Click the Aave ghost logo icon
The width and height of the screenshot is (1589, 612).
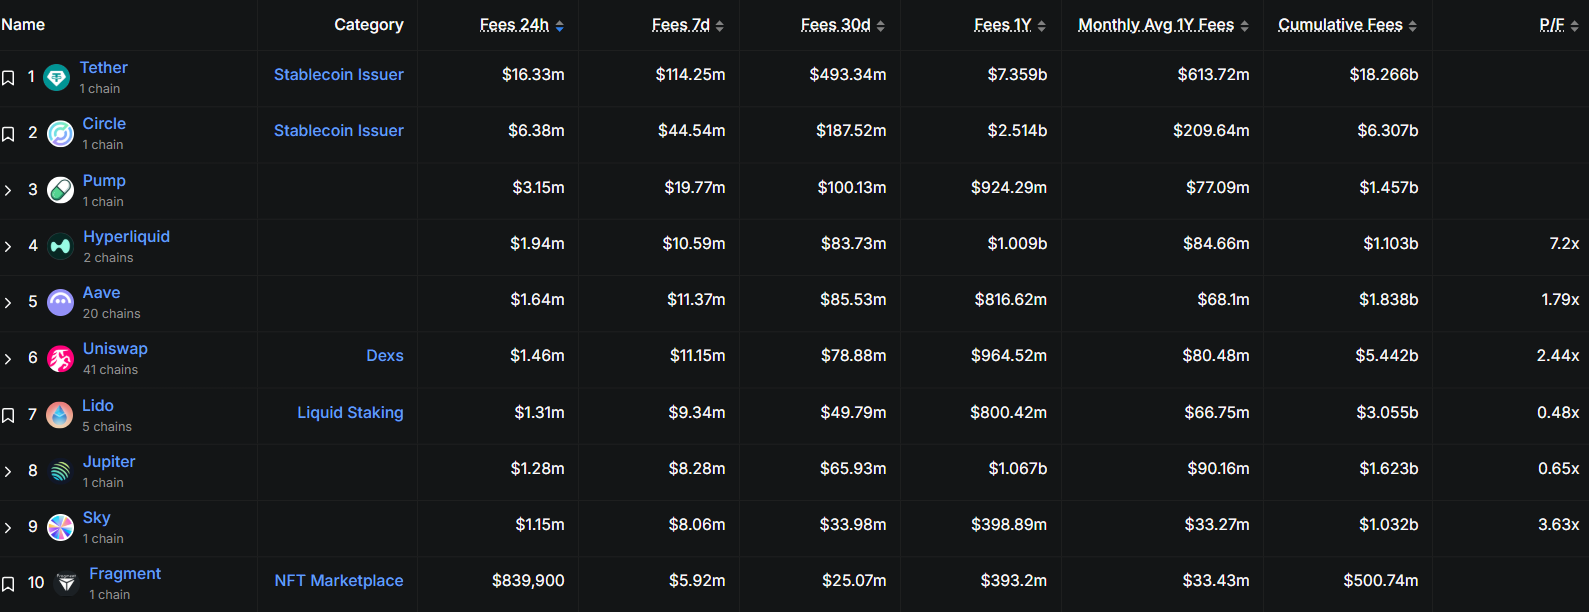[60, 302]
